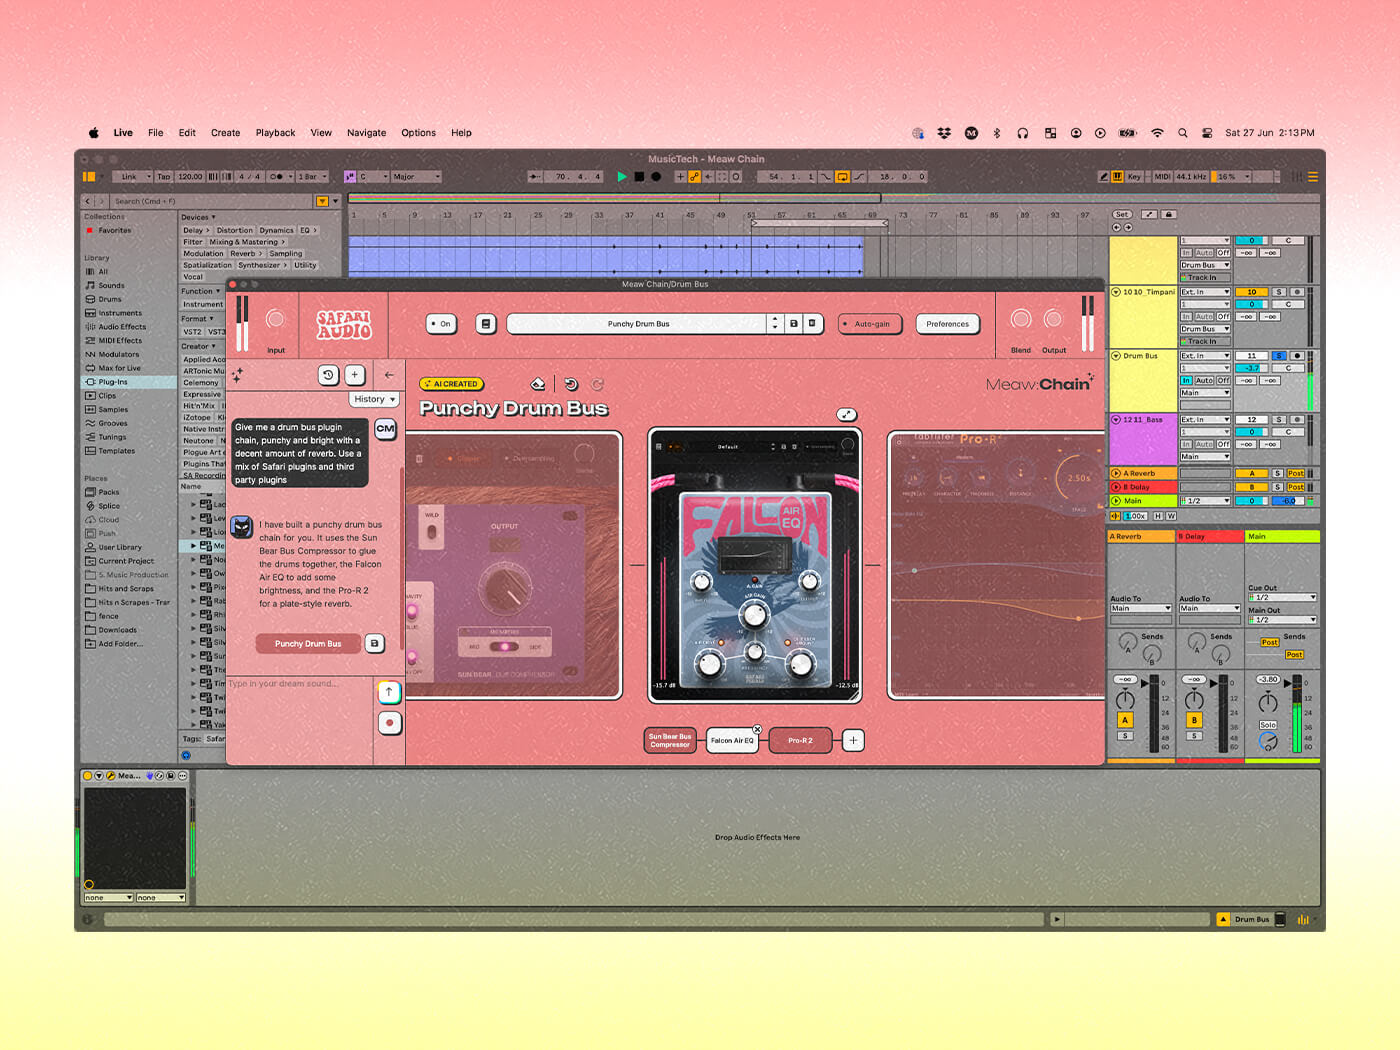
Task: Add a new plugin slot to the chain
Action: point(853,740)
